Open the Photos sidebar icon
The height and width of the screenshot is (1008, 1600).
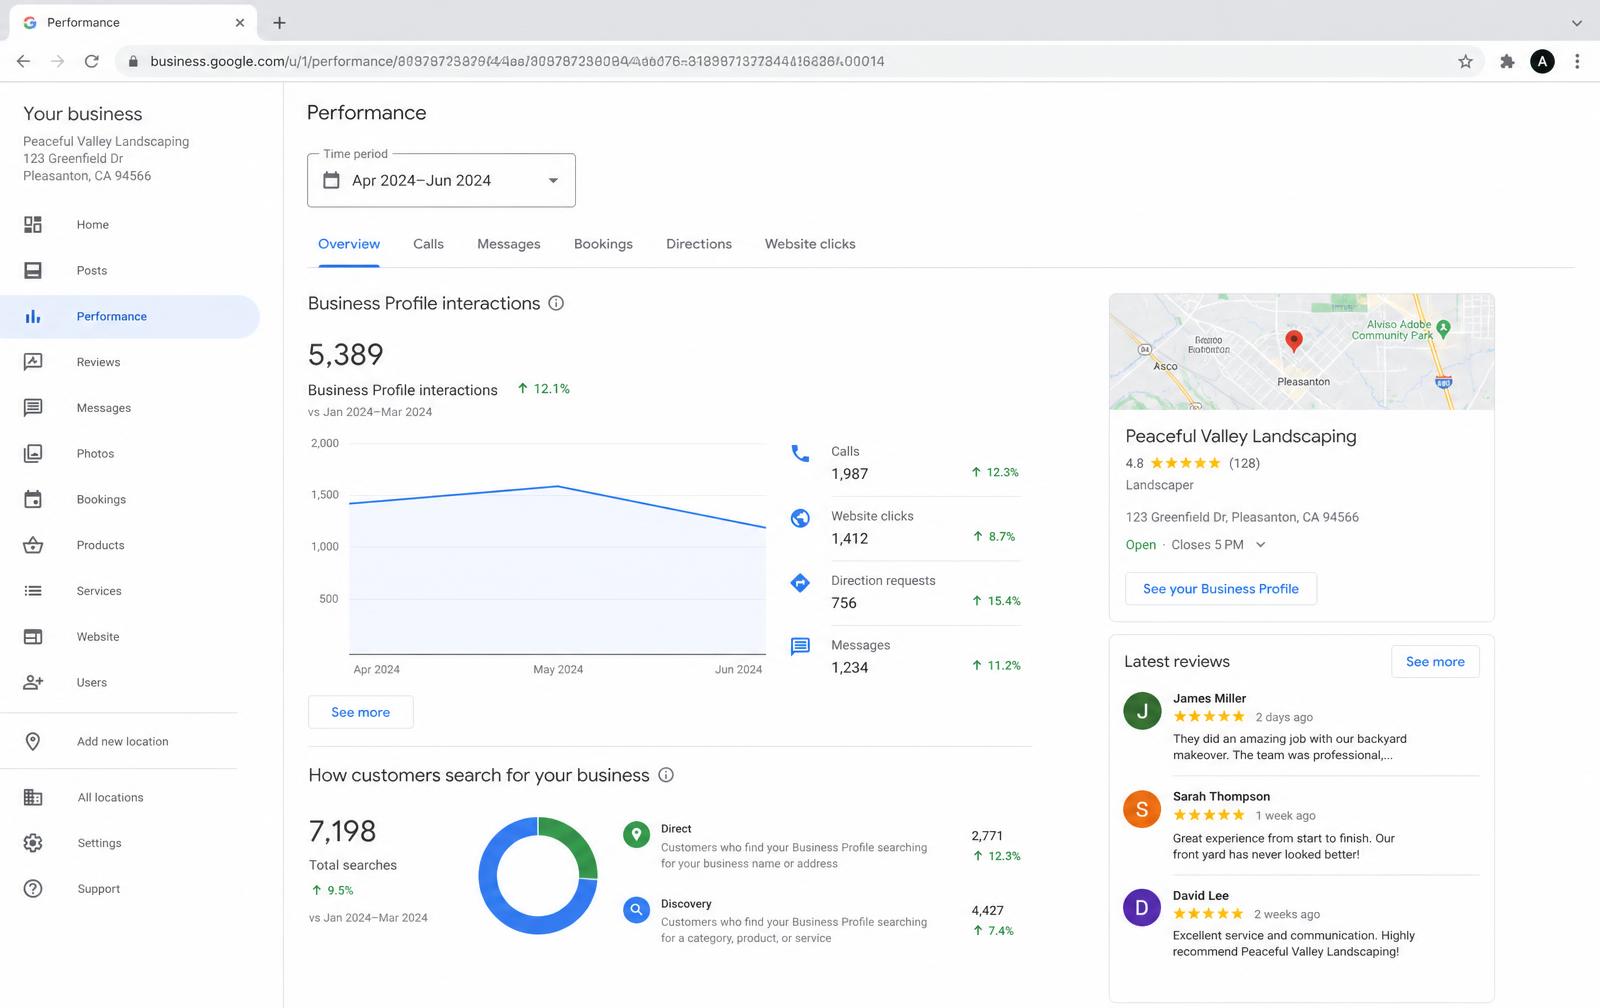[x=33, y=454]
